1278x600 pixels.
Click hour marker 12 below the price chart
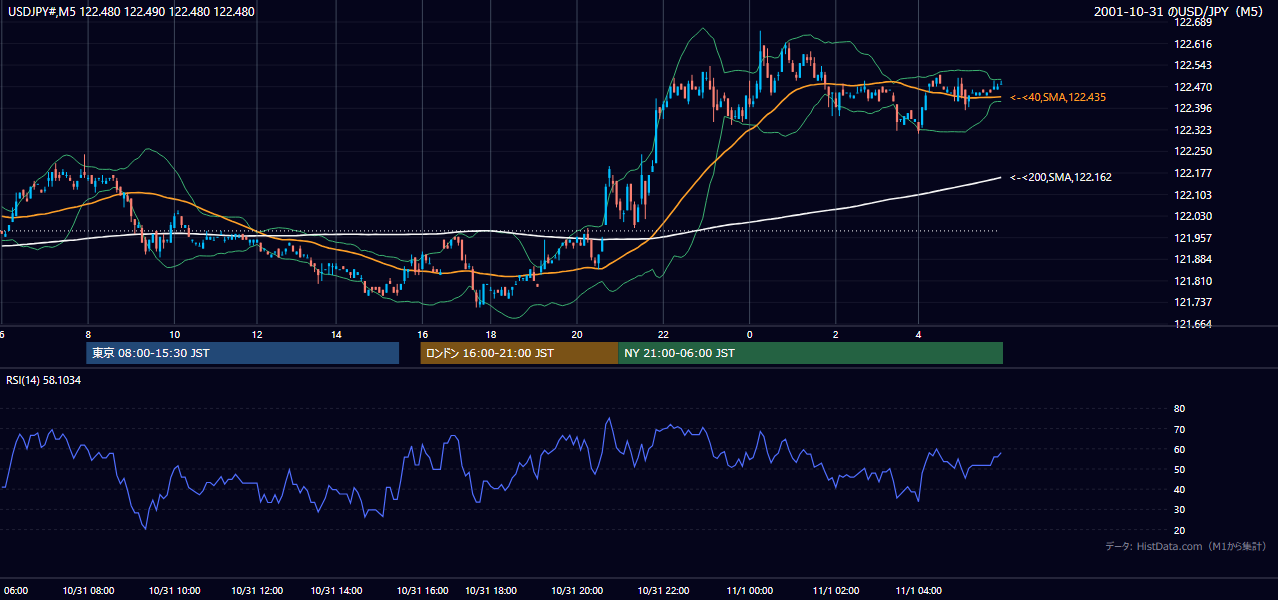[257, 334]
